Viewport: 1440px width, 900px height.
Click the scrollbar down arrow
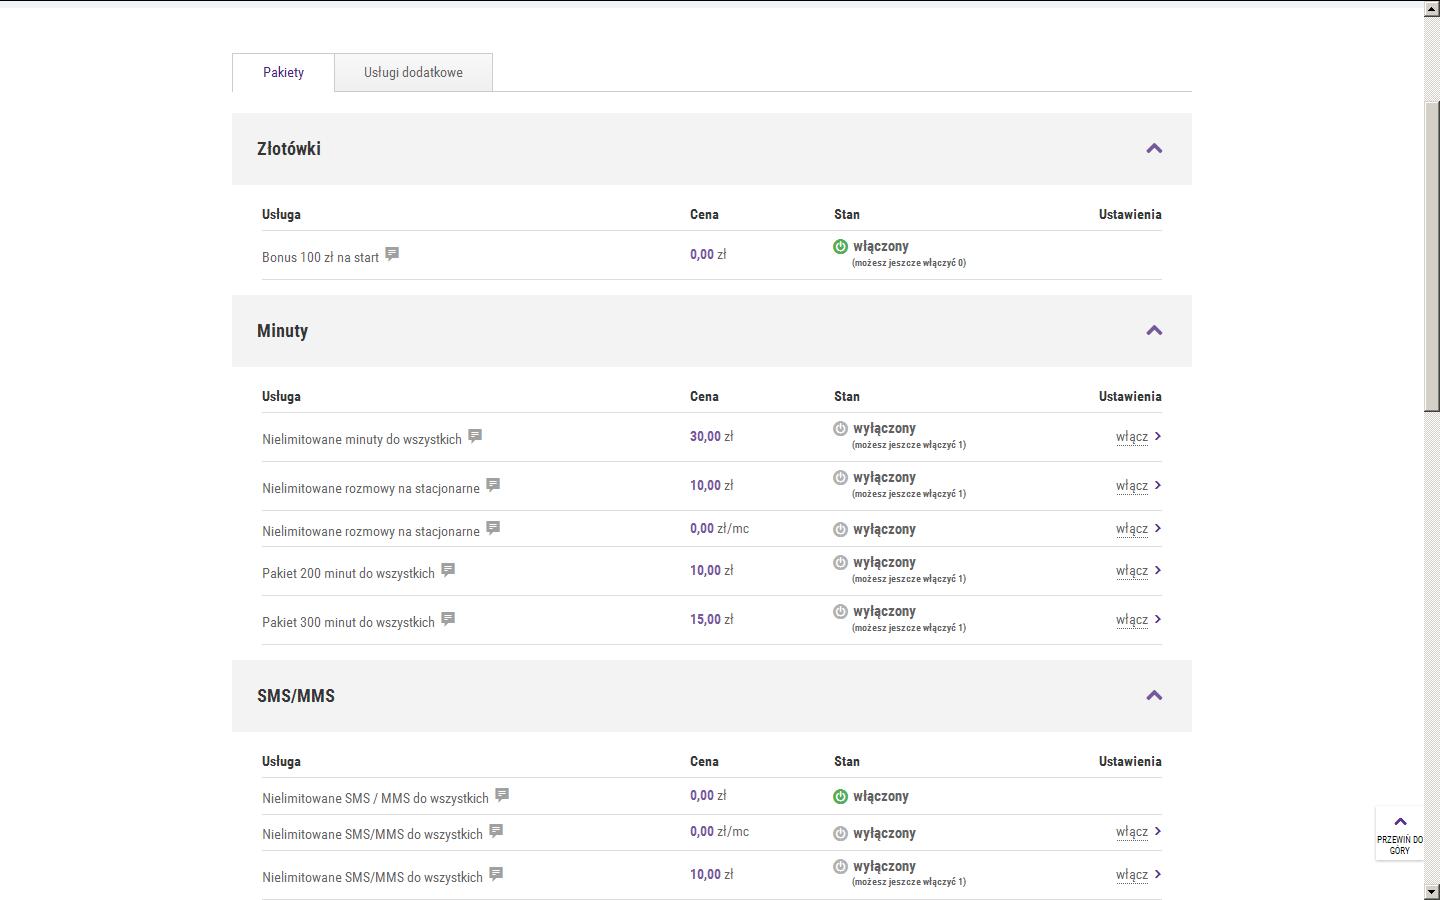pos(1432,891)
